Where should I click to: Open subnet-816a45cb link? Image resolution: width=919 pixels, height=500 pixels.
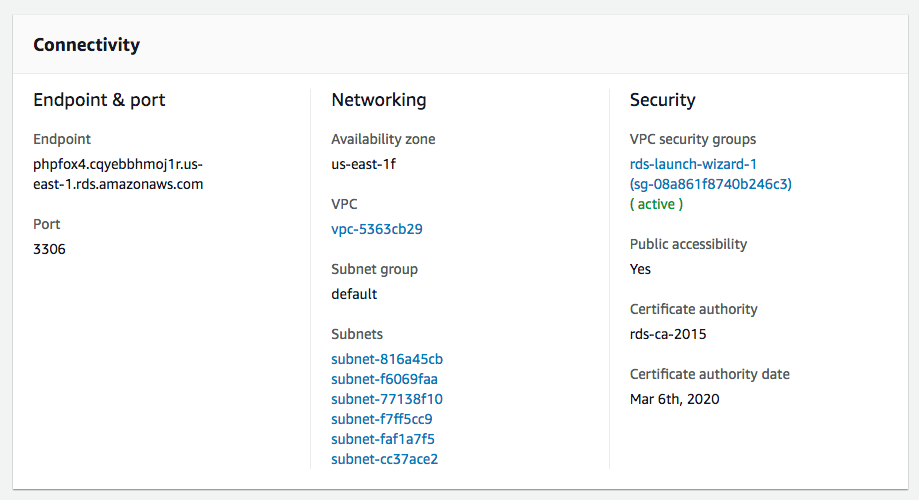[x=386, y=359]
